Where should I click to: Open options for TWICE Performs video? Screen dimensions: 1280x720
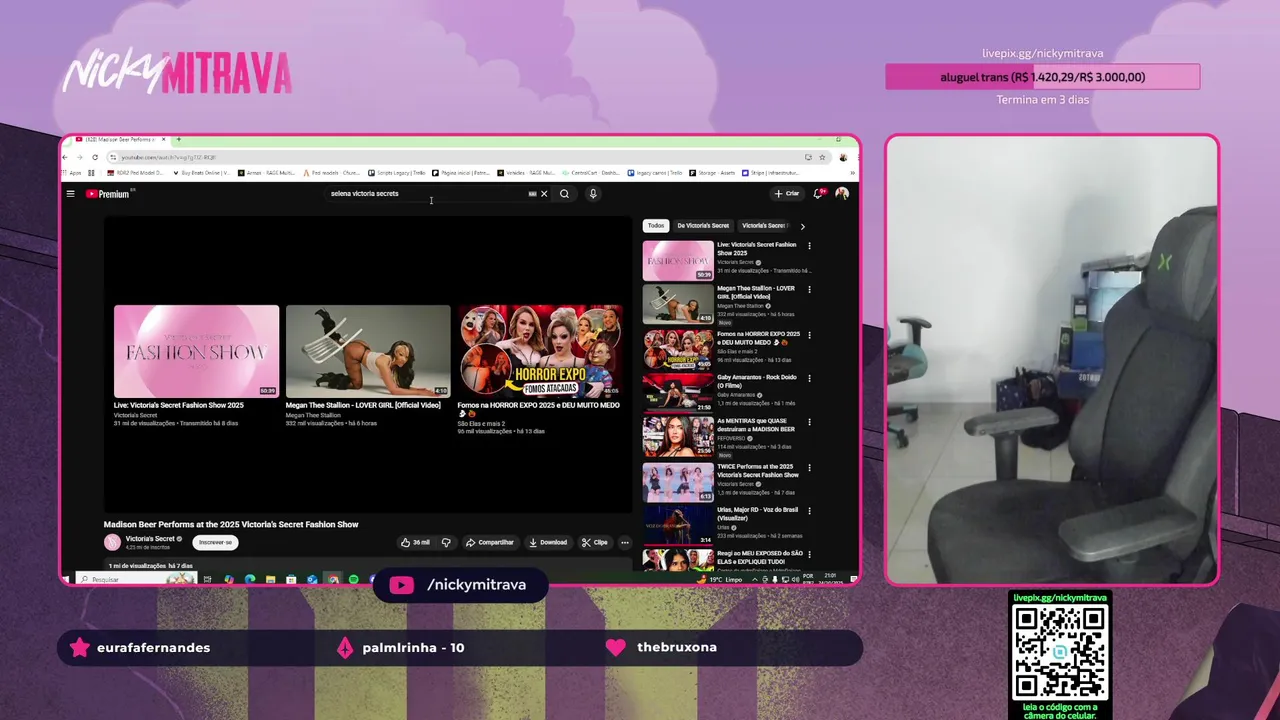tap(809, 468)
